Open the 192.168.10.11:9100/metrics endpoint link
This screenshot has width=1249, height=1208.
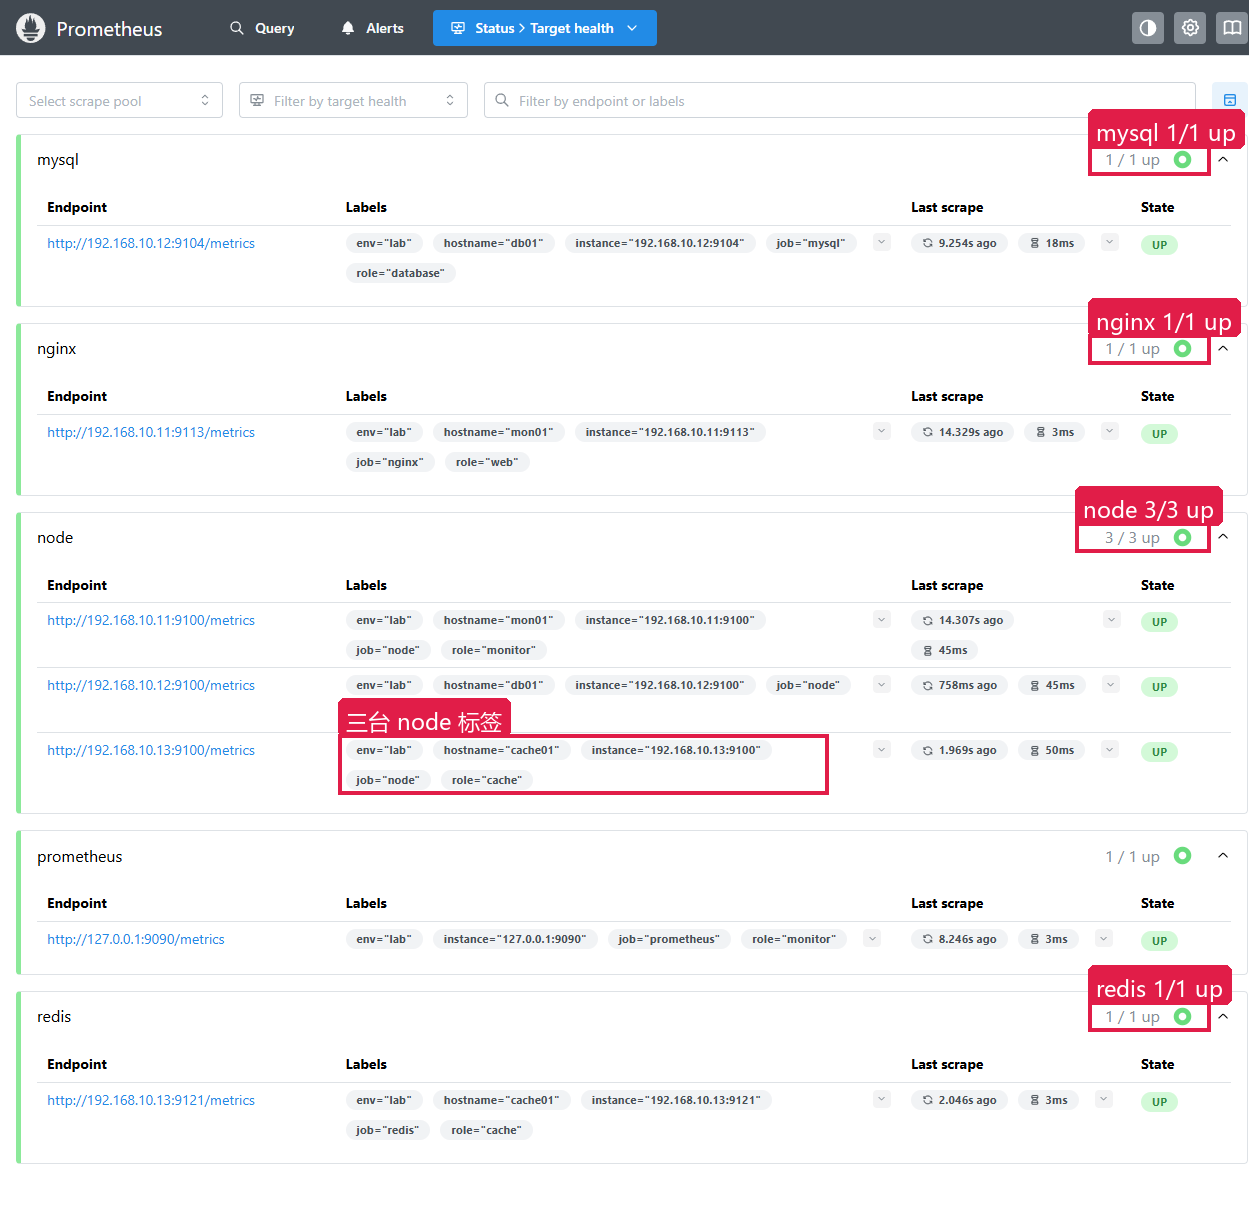pyautogui.click(x=151, y=620)
